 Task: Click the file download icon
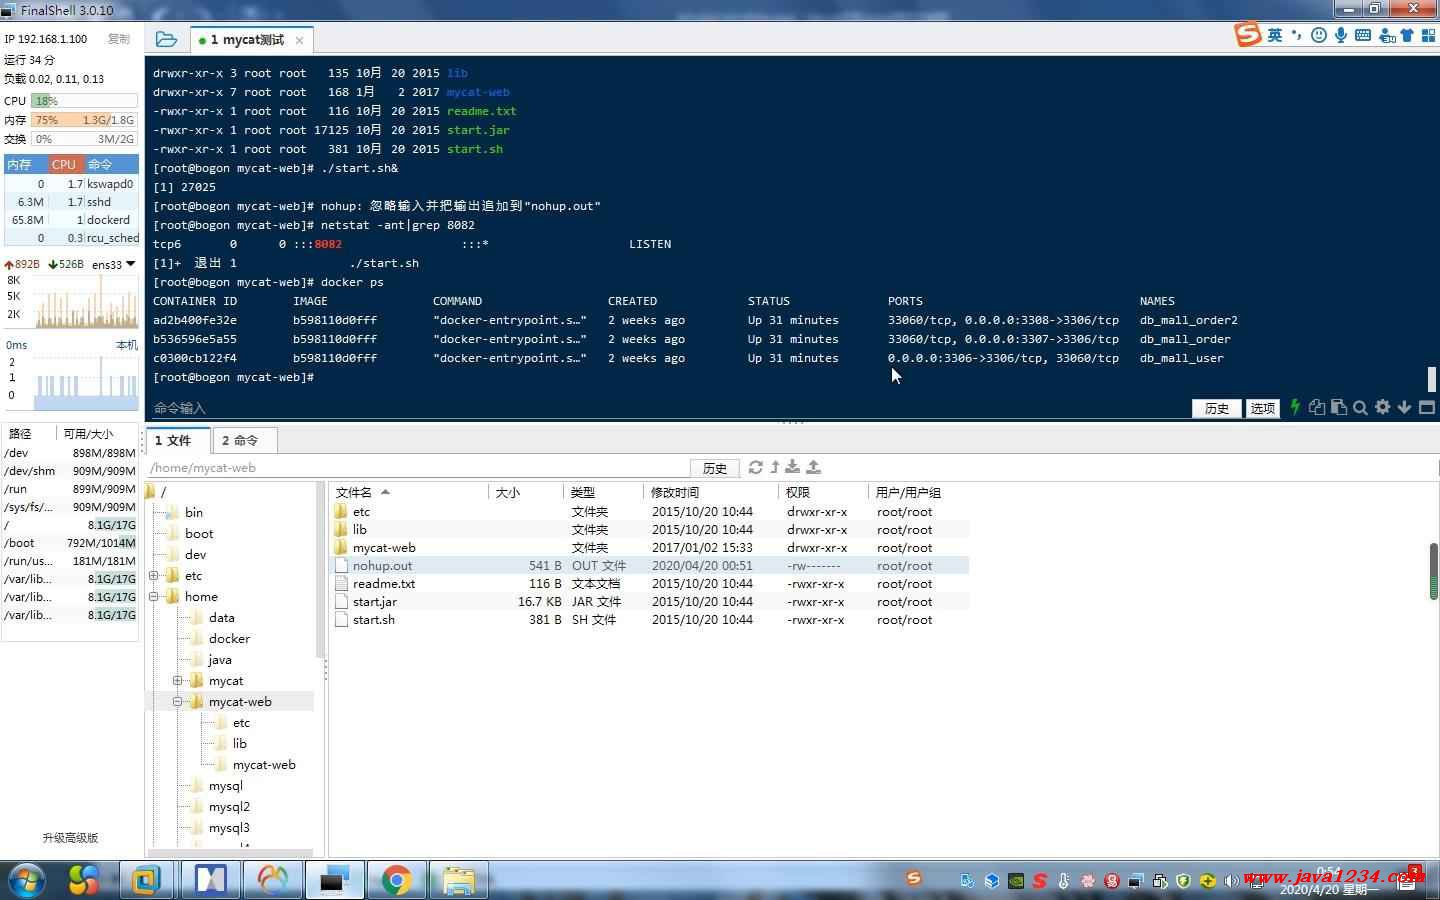pos(793,467)
